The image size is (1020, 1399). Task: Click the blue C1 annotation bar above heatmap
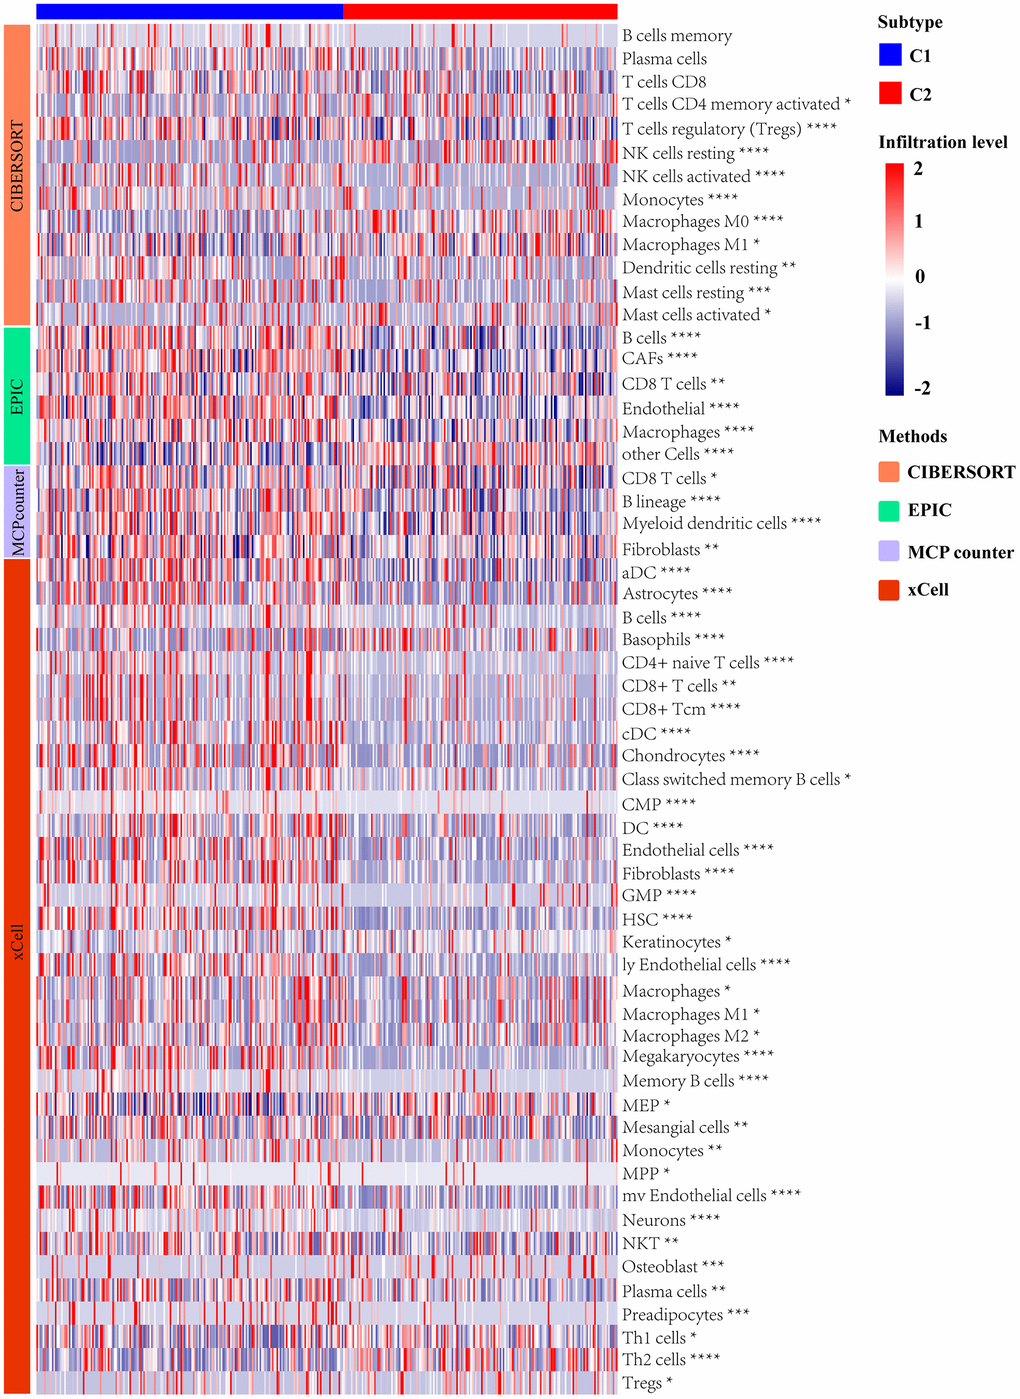[189, 11]
